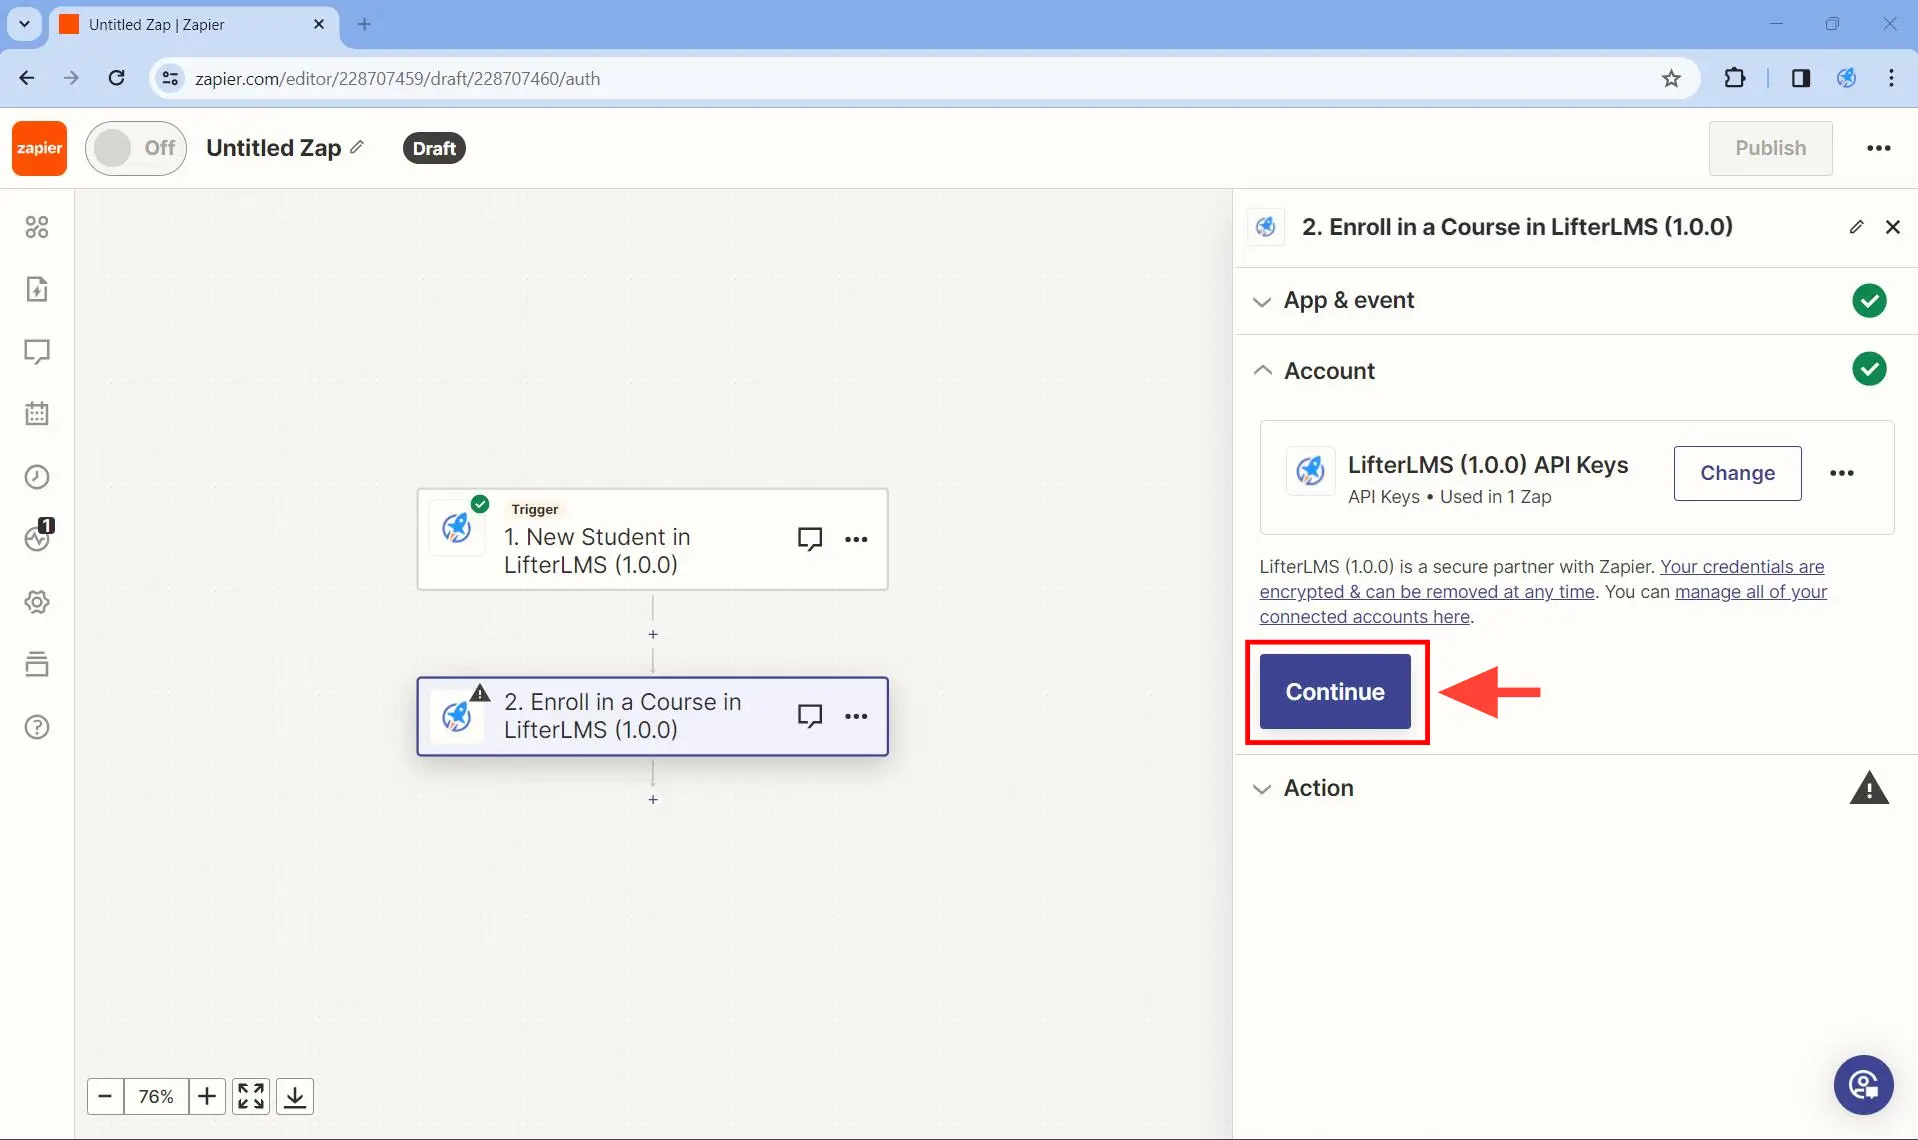
Task: Open the comments panel from the sidebar
Action: (x=37, y=352)
